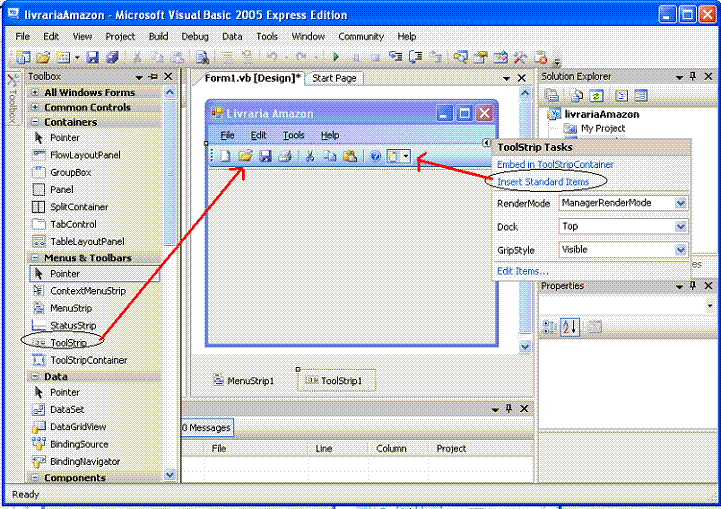Click the Print icon on form ToolStrip
This screenshot has height=509, width=721.
[285, 156]
